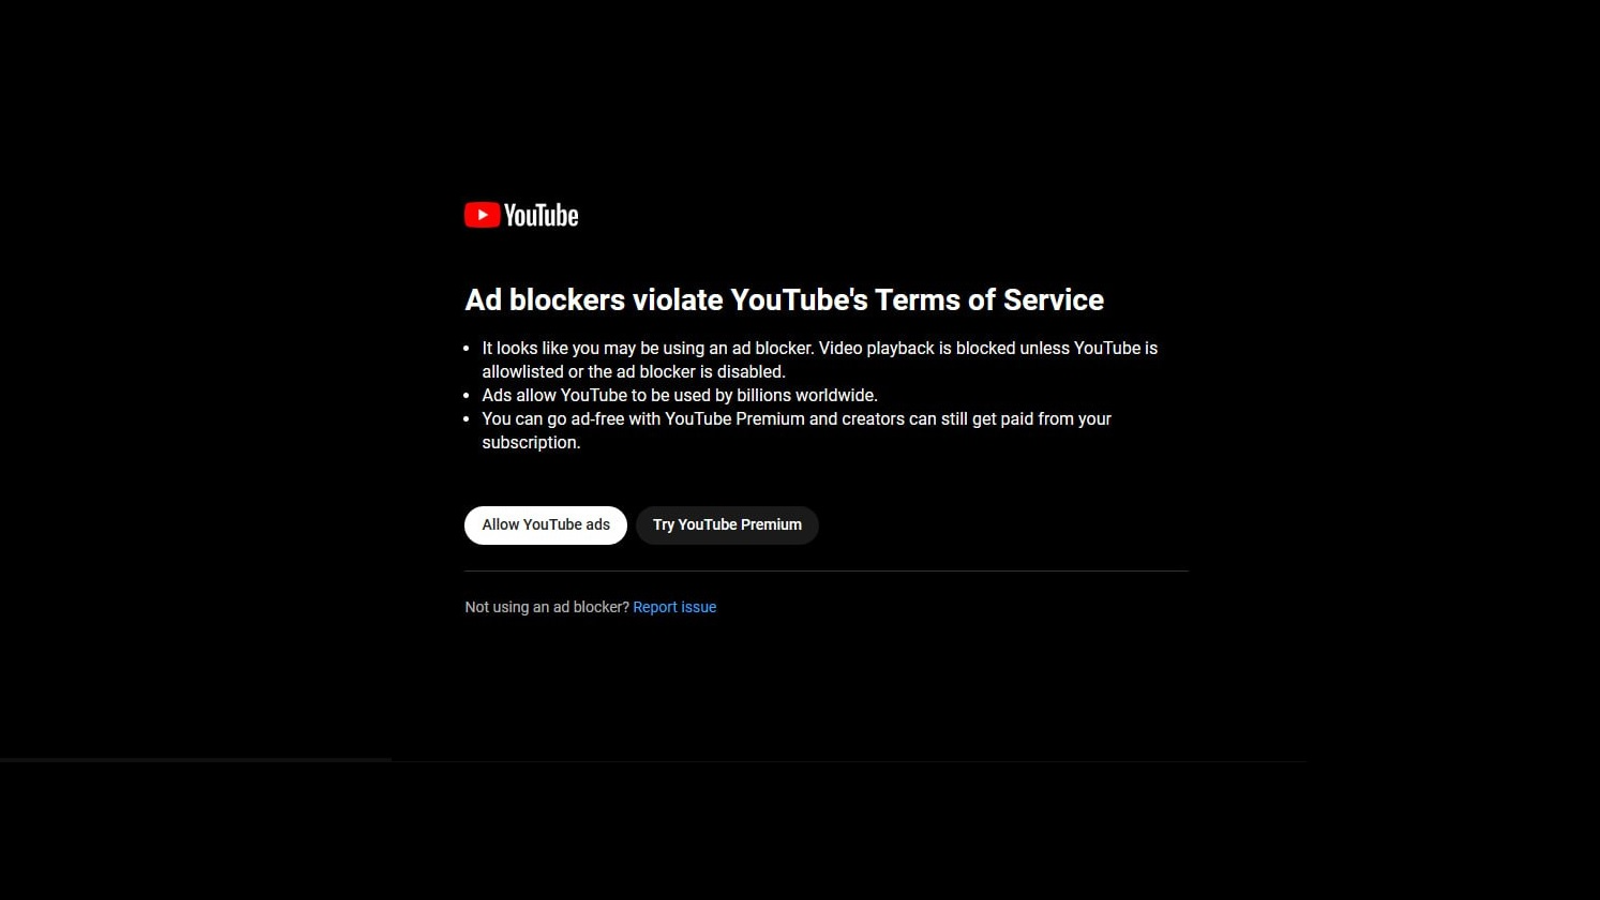Click the YouTube wordmark text in logo
Viewport: 1600px width, 900px height.
(541, 215)
